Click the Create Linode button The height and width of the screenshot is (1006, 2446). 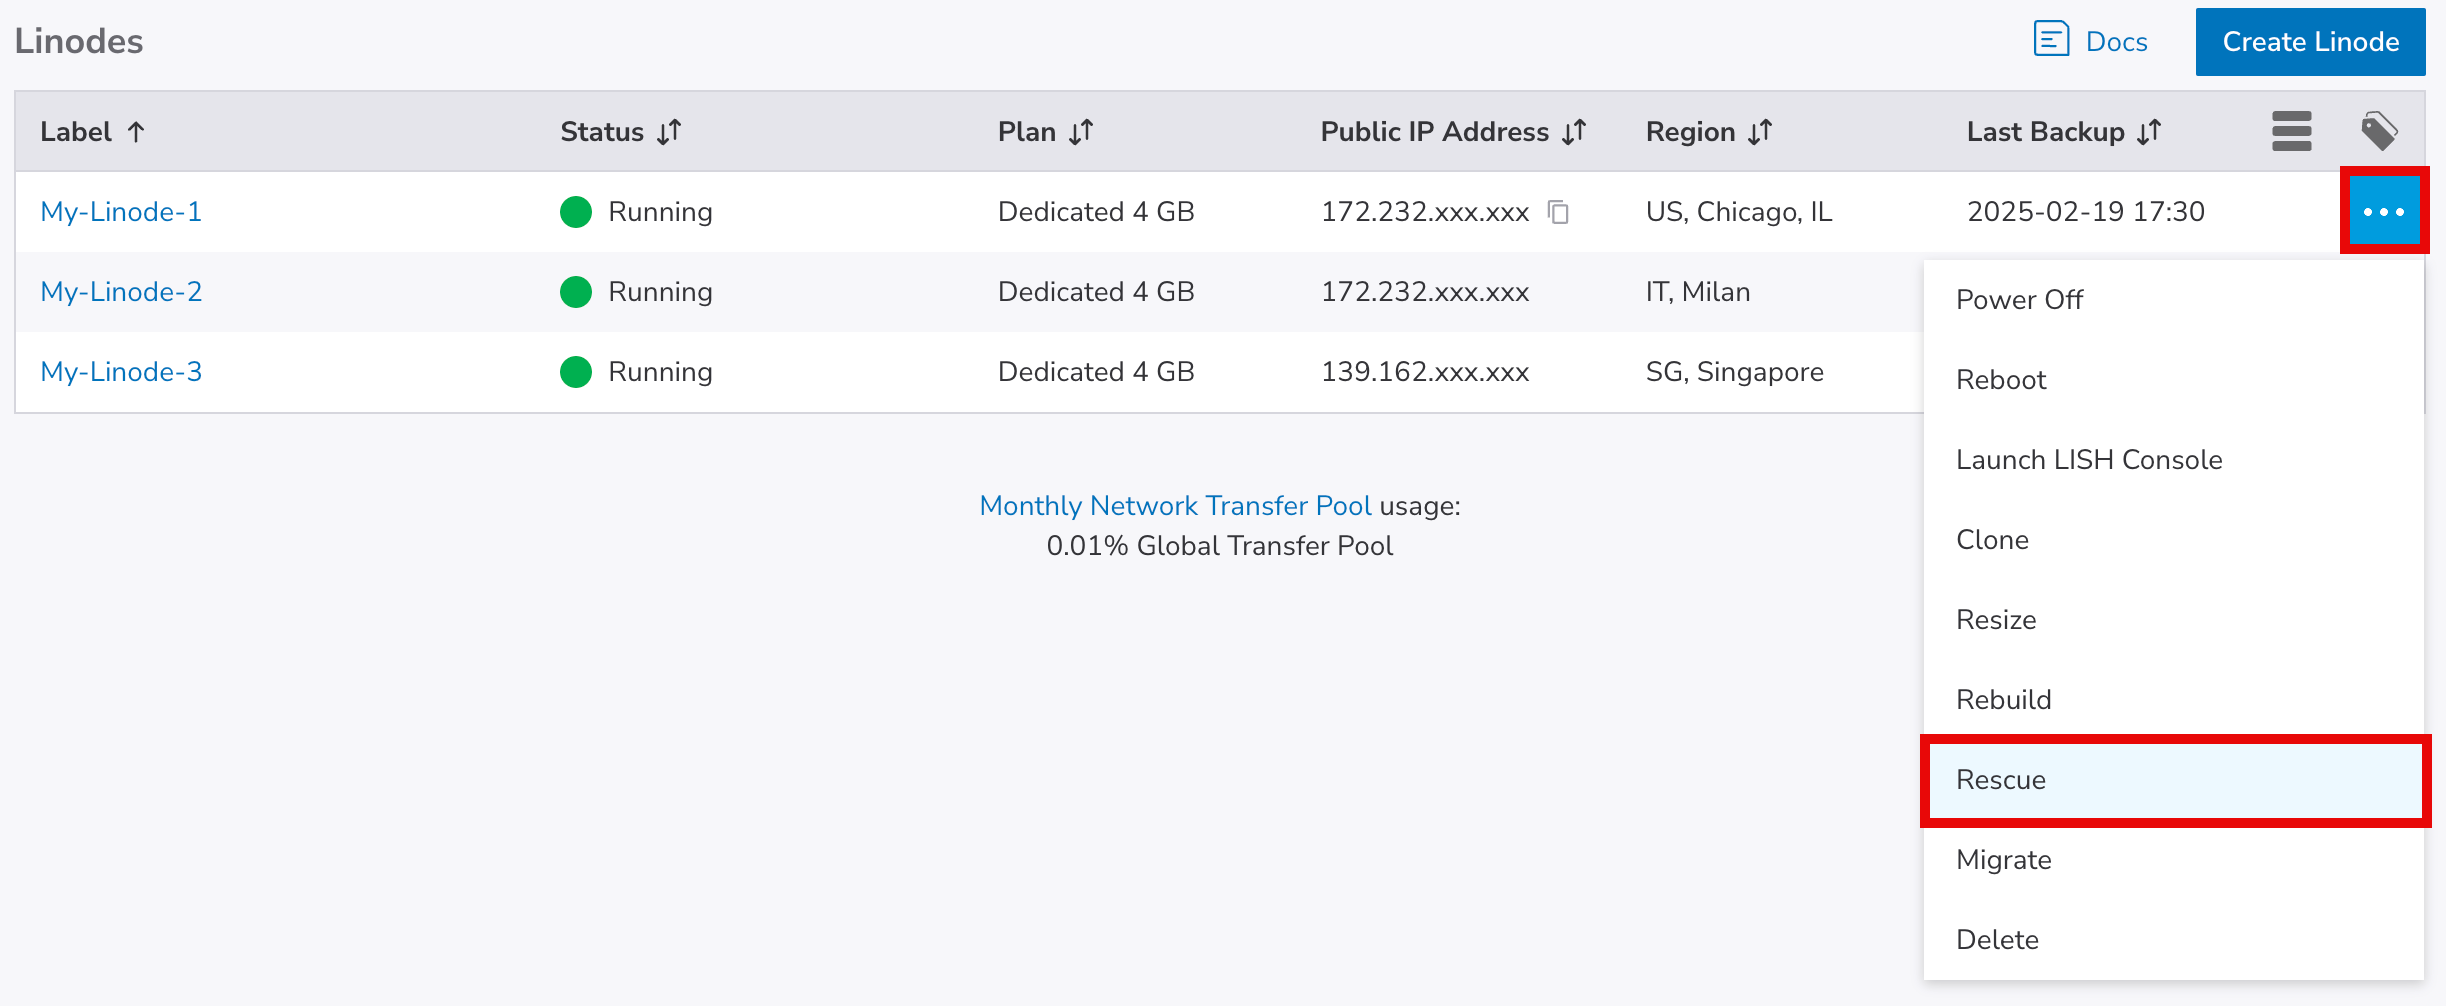[x=2310, y=42]
